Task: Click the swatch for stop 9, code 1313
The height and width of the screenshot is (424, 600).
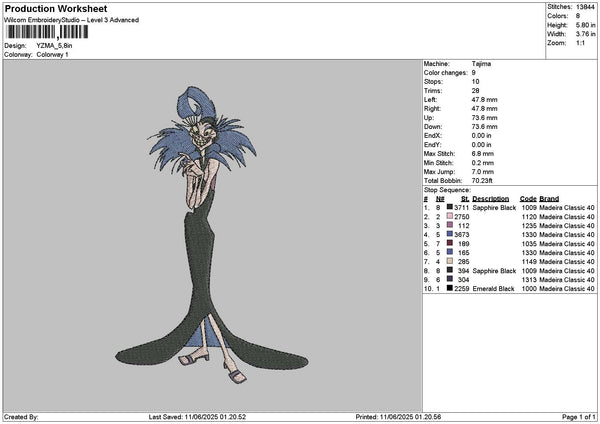Action: point(450,279)
